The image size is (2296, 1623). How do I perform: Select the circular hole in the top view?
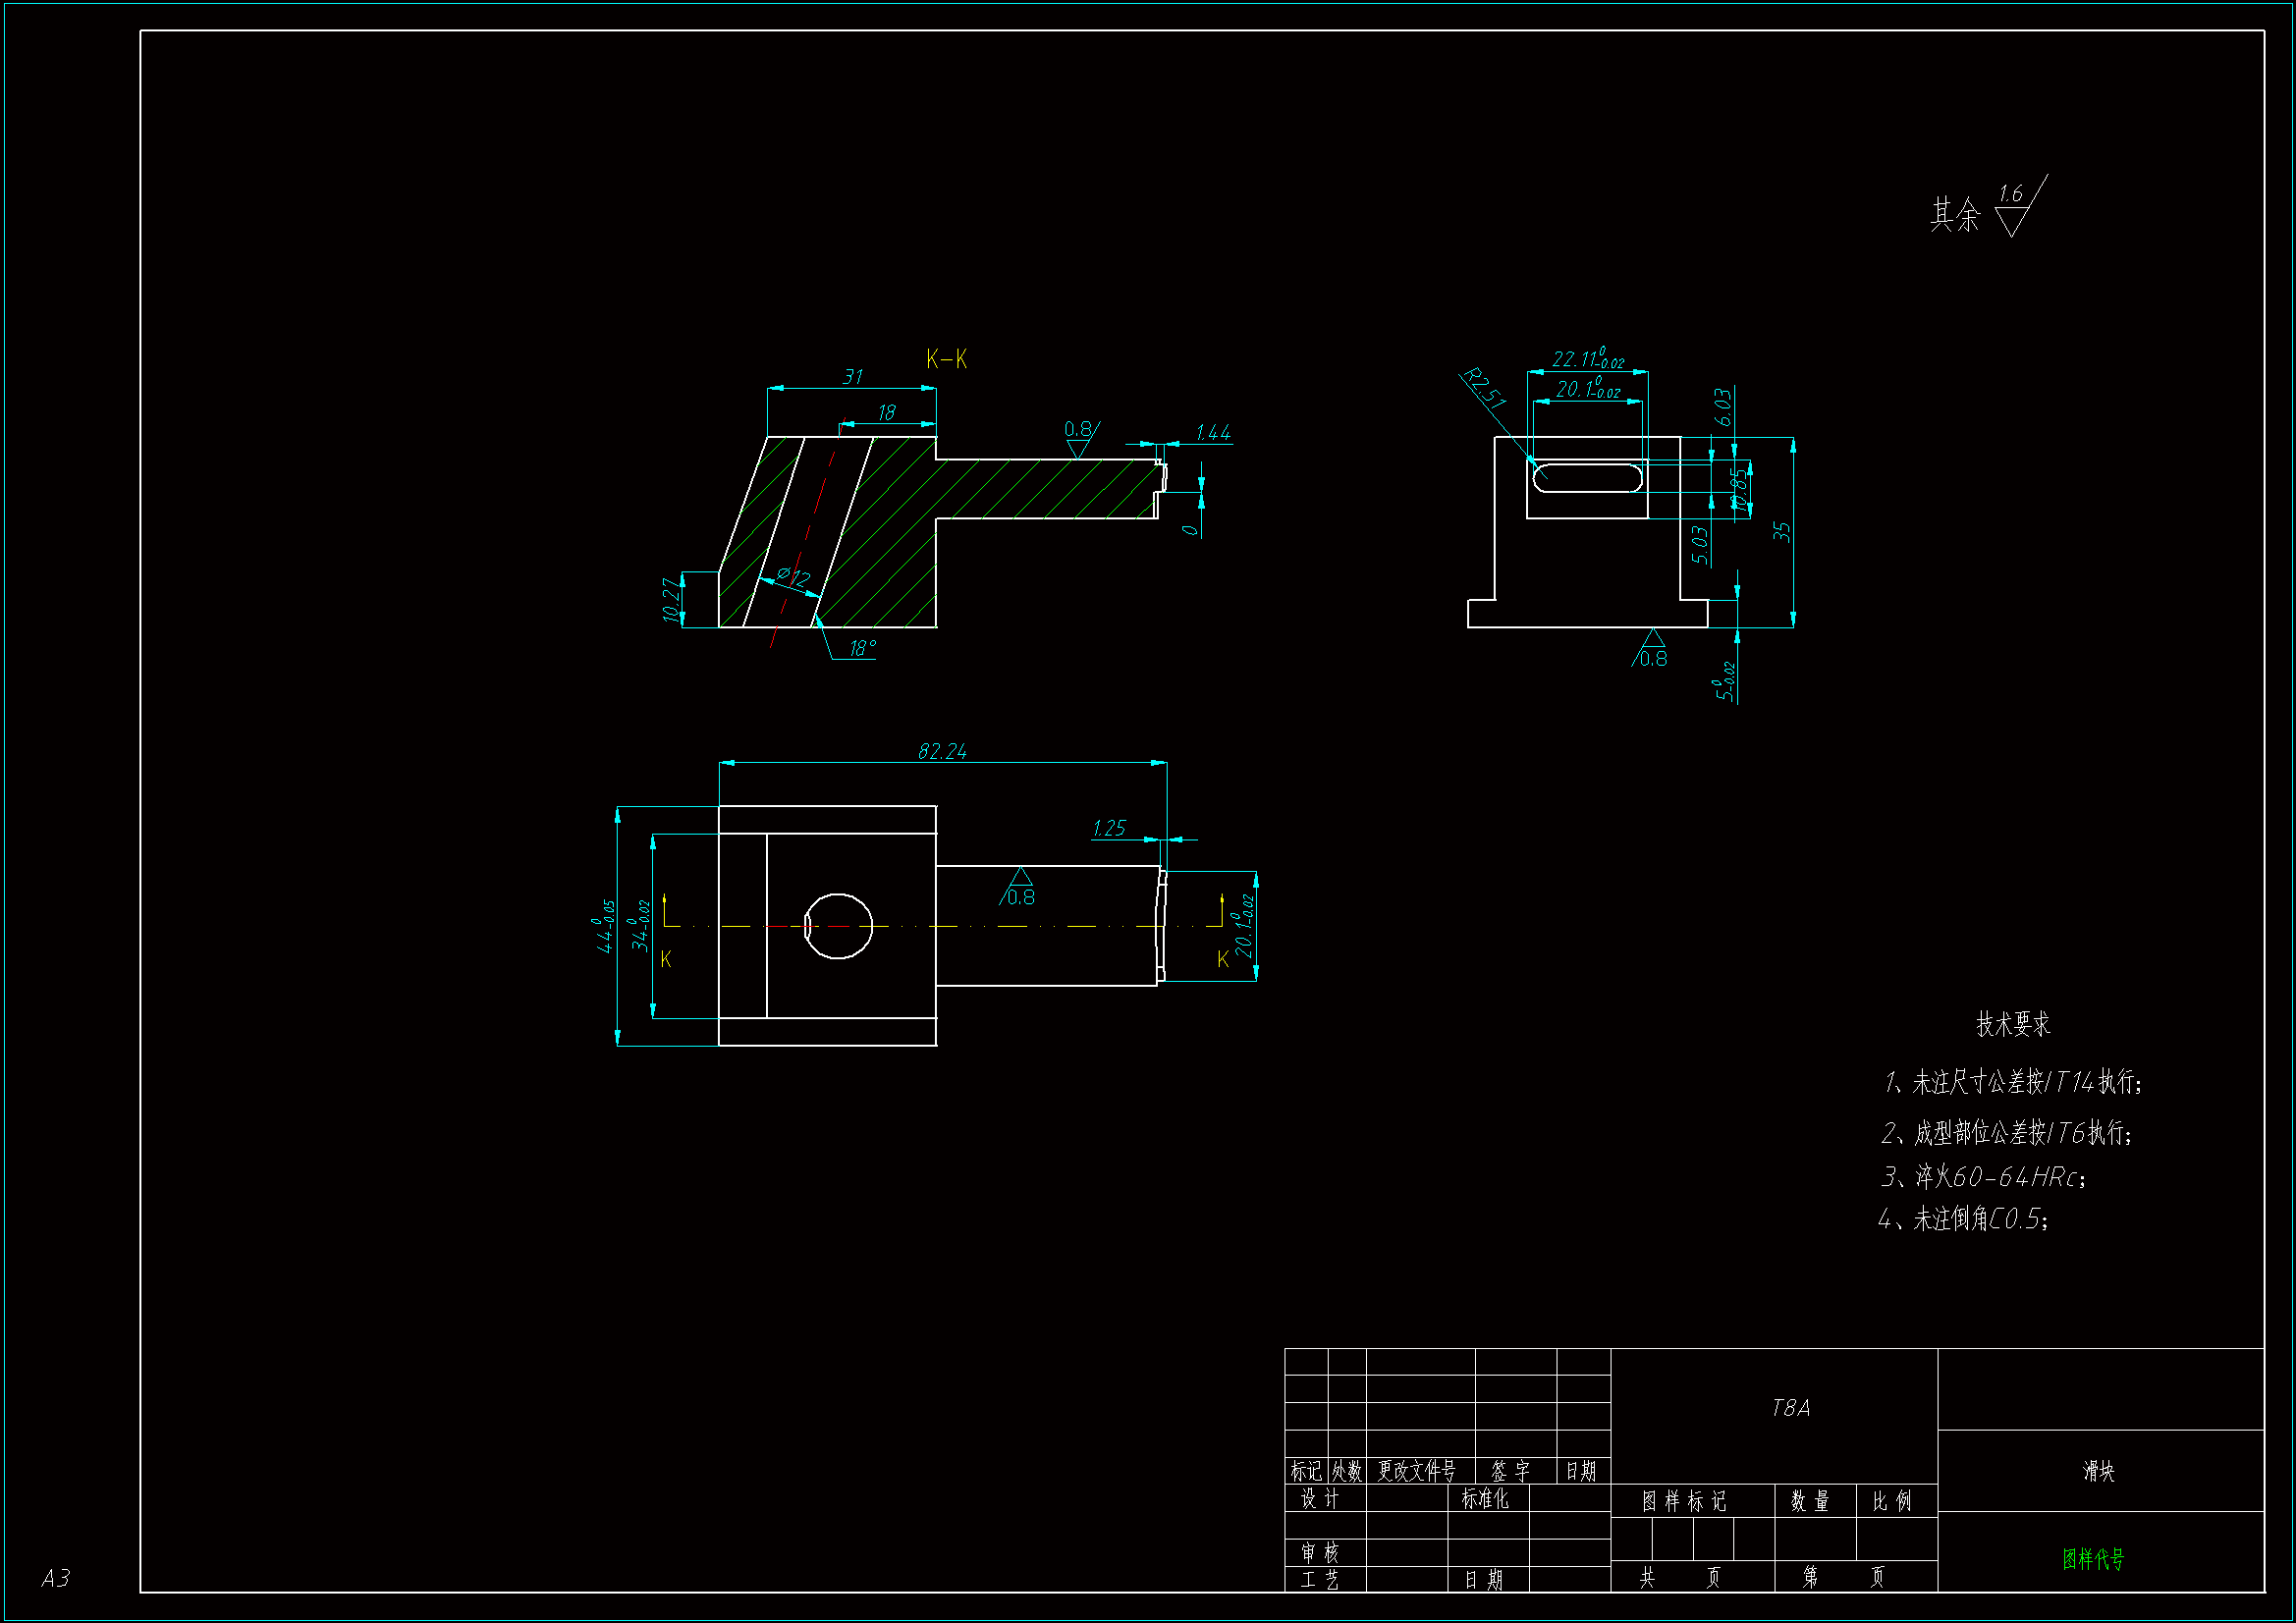point(838,926)
